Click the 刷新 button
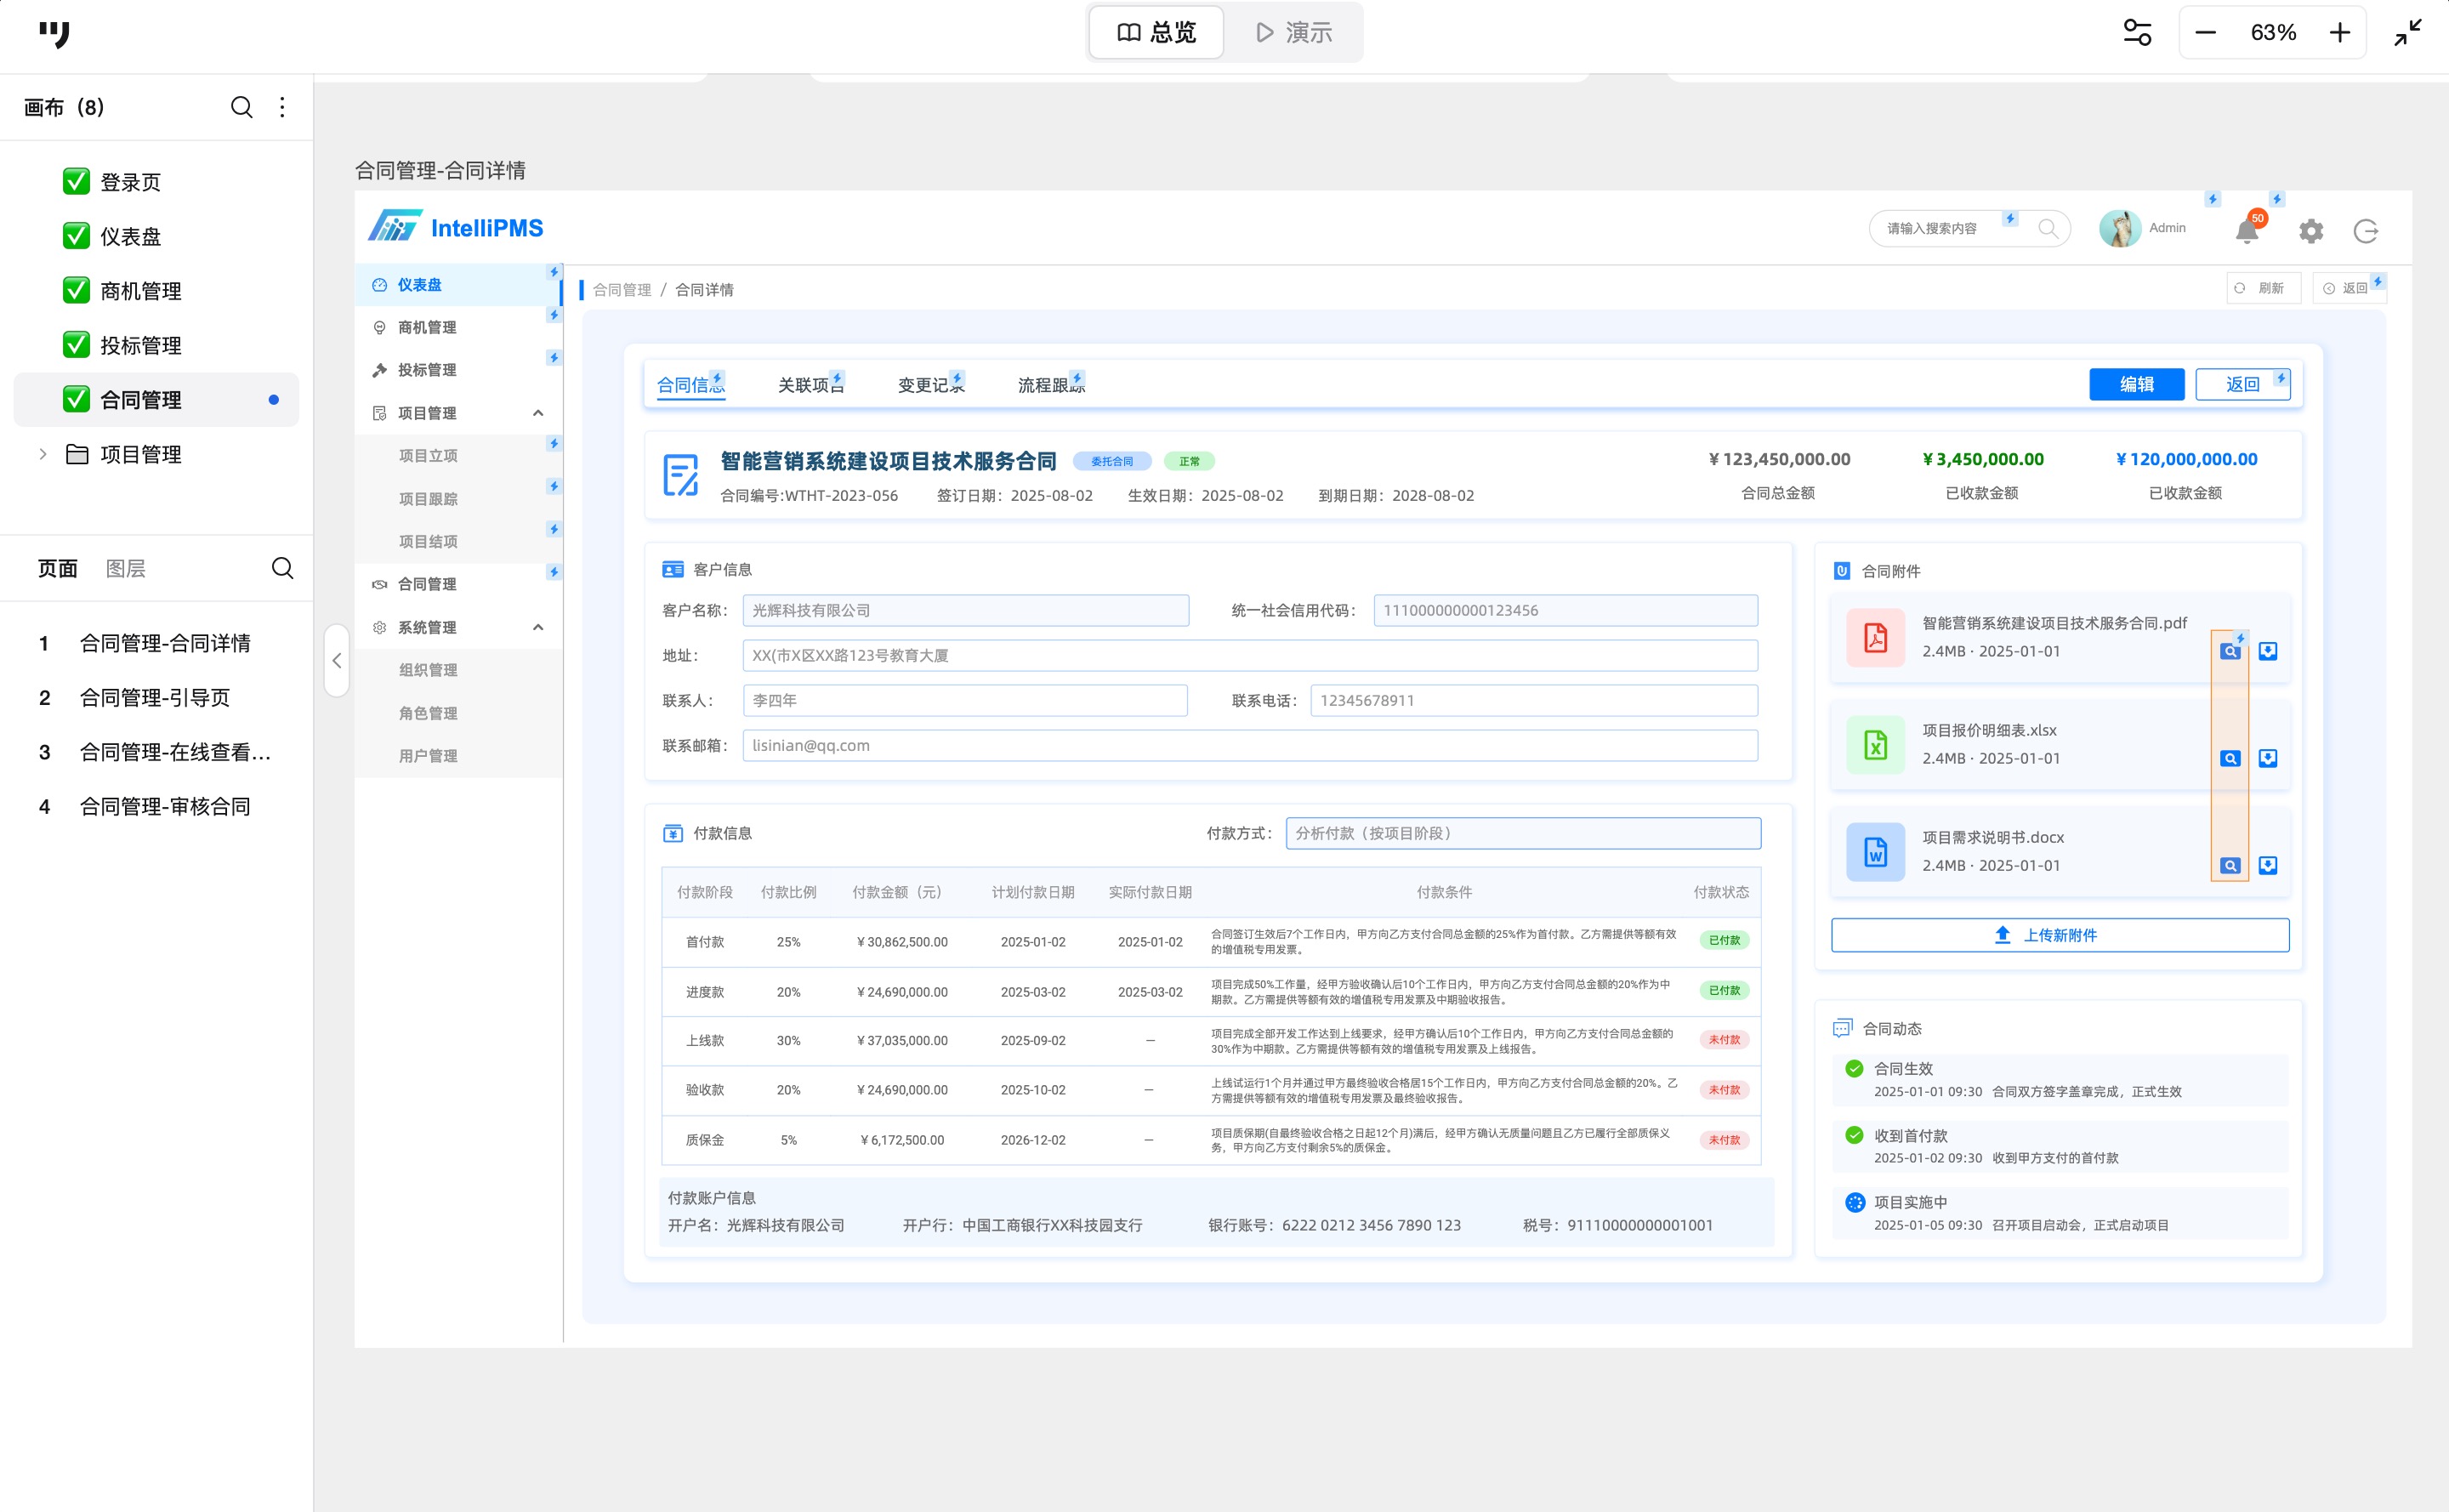Image resolution: width=2449 pixels, height=1512 pixels. (x=2263, y=288)
